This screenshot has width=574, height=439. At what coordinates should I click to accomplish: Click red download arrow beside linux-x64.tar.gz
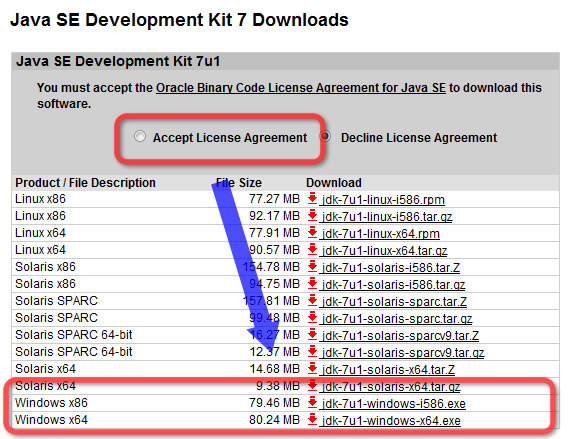[312, 249]
